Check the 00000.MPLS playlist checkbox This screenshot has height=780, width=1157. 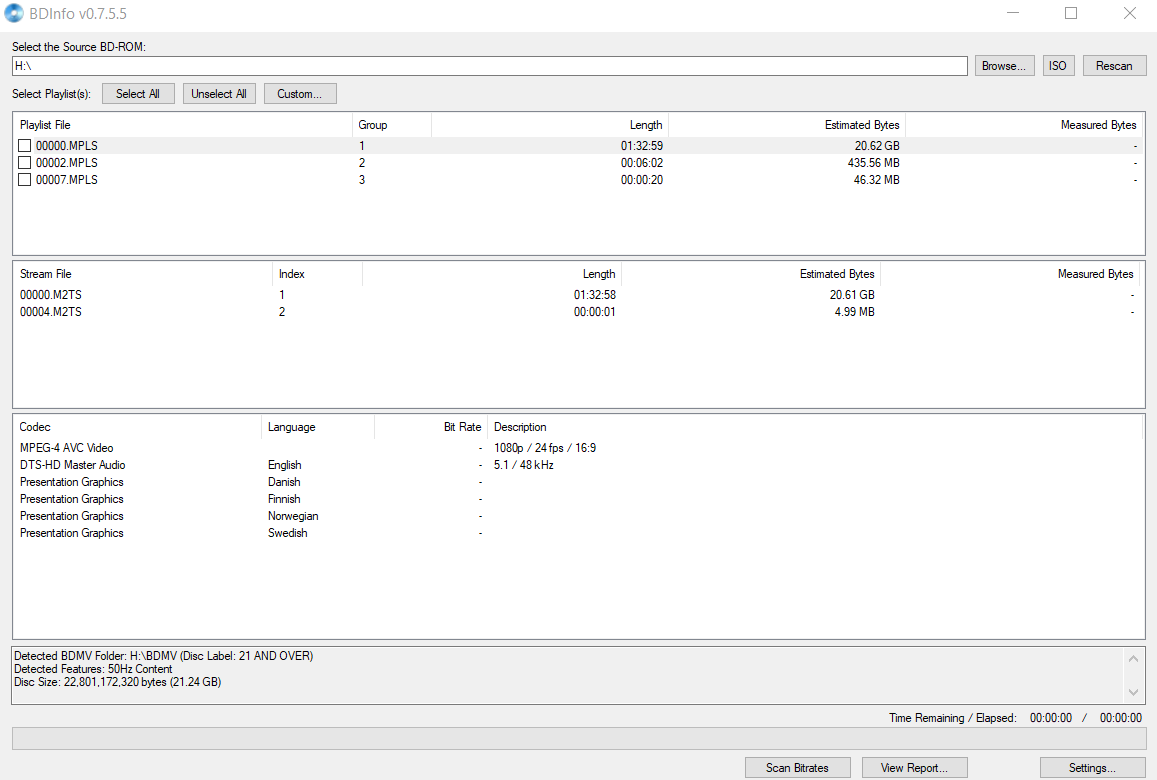pyautogui.click(x=24, y=146)
